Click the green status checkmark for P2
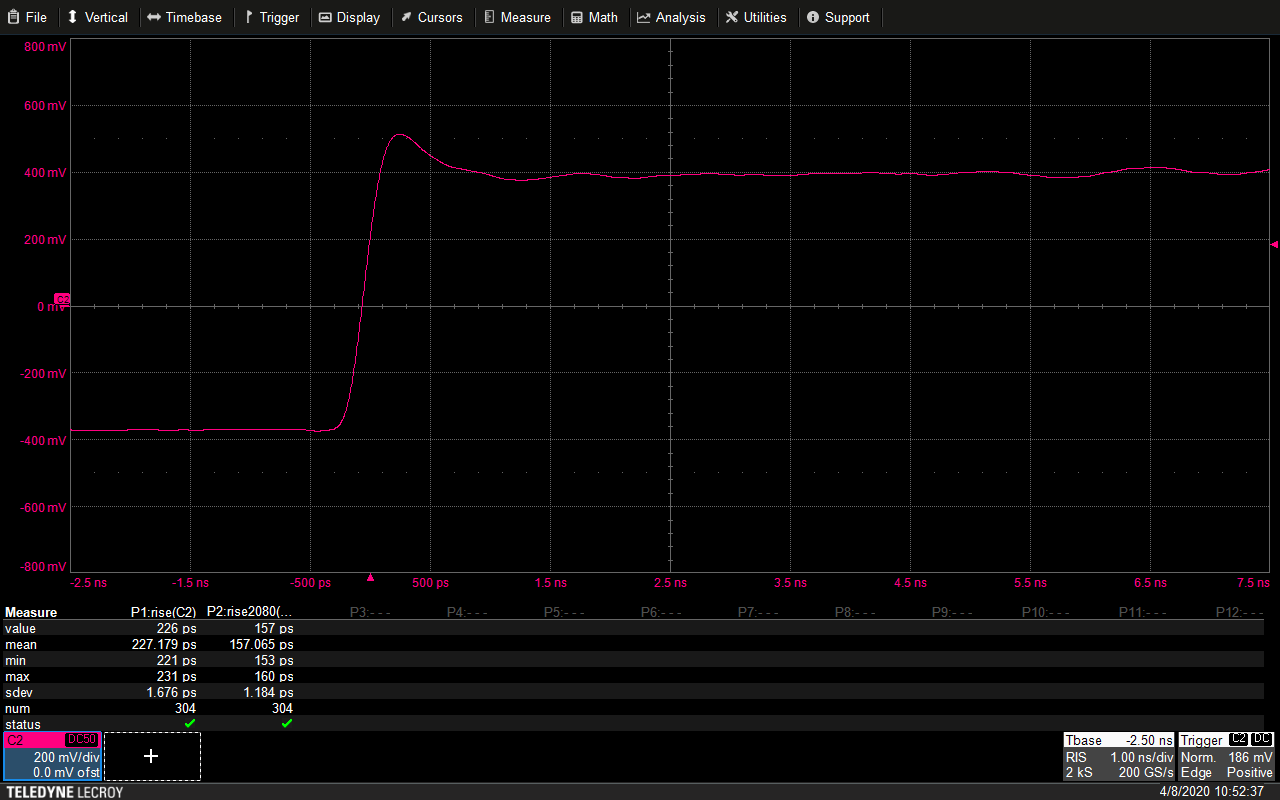 [287, 723]
